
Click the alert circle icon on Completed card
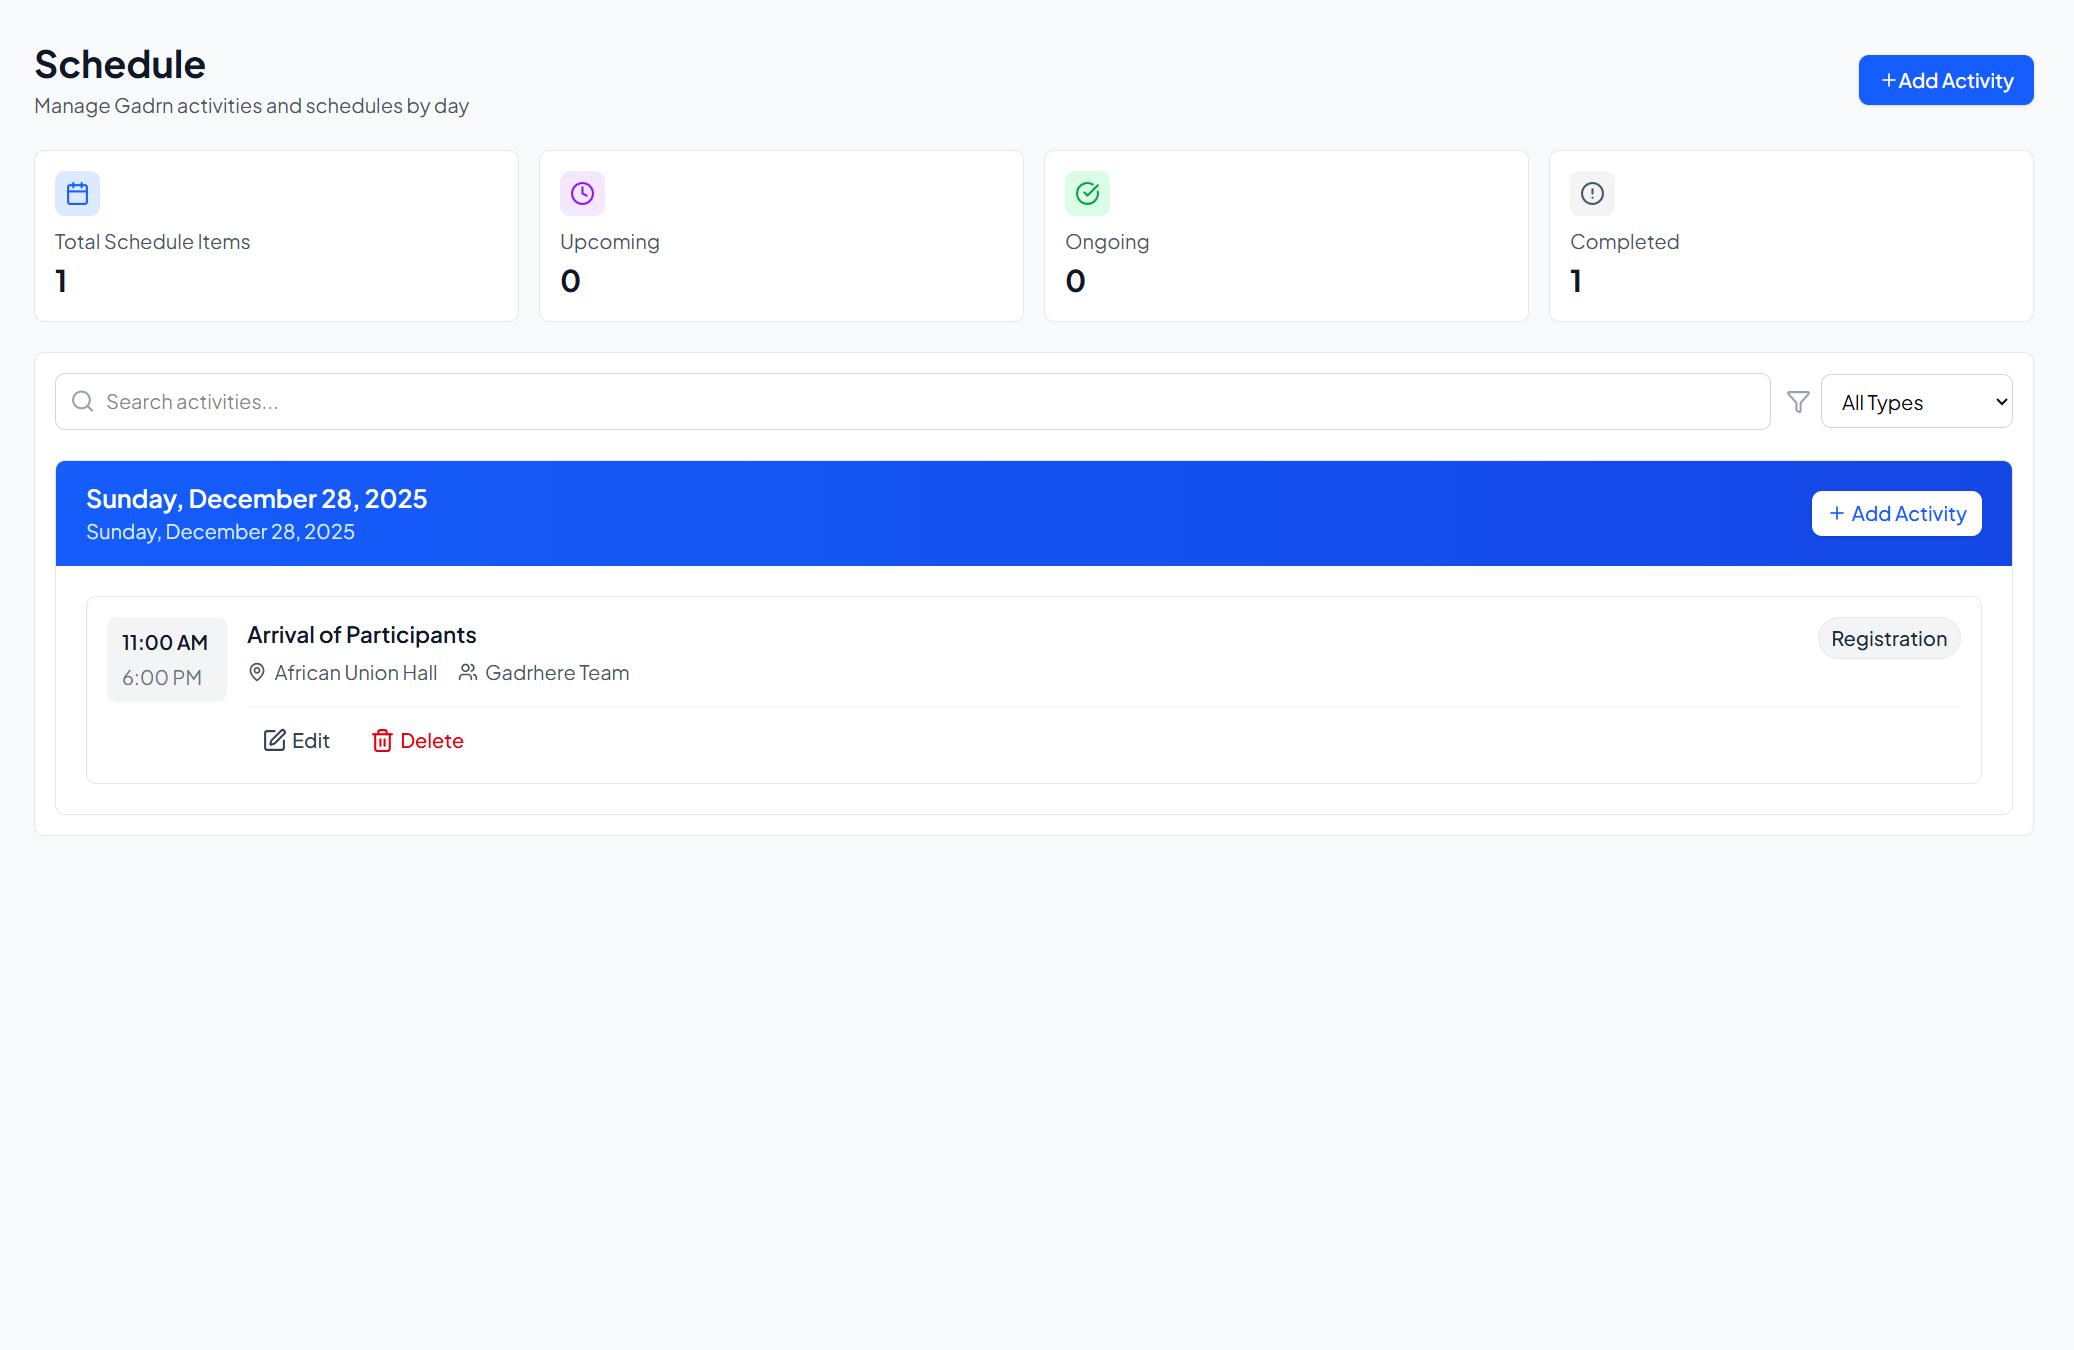(x=1591, y=193)
